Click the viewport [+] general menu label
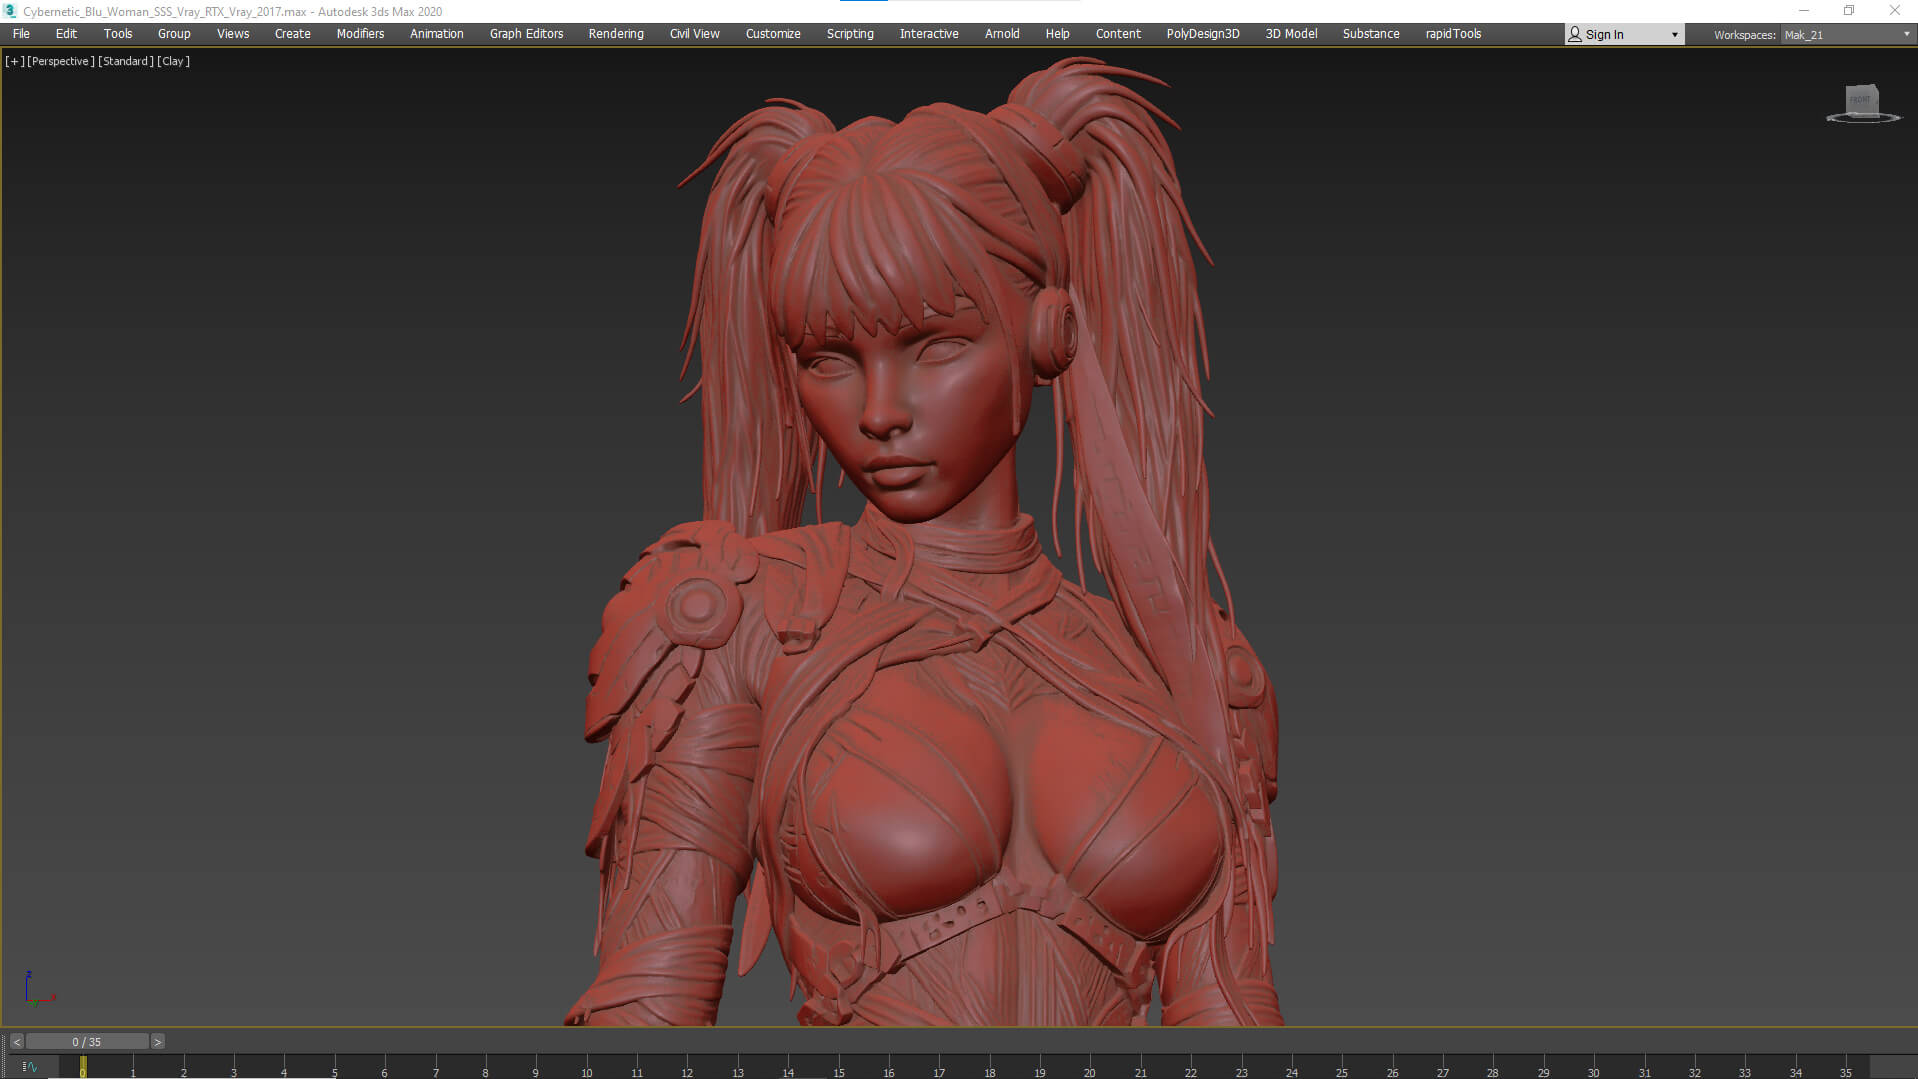The image size is (1918, 1079). click(x=14, y=61)
